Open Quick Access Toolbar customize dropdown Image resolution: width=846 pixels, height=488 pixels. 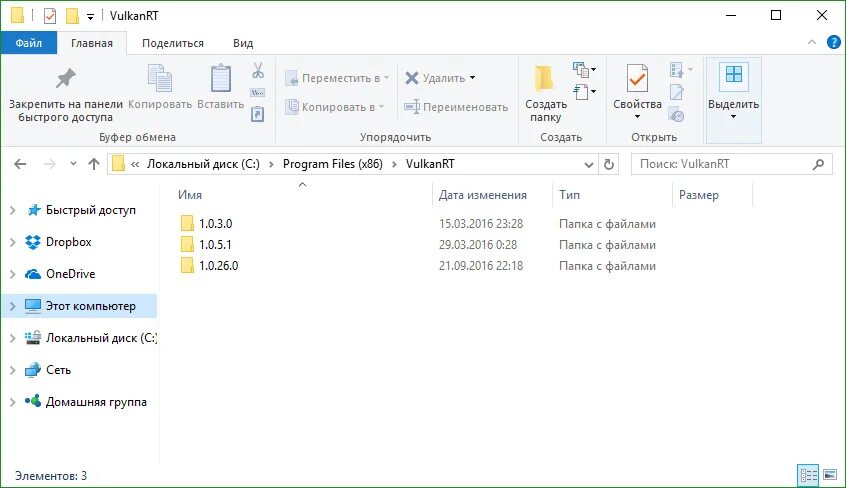pyautogui.click(x=91, y=17)
